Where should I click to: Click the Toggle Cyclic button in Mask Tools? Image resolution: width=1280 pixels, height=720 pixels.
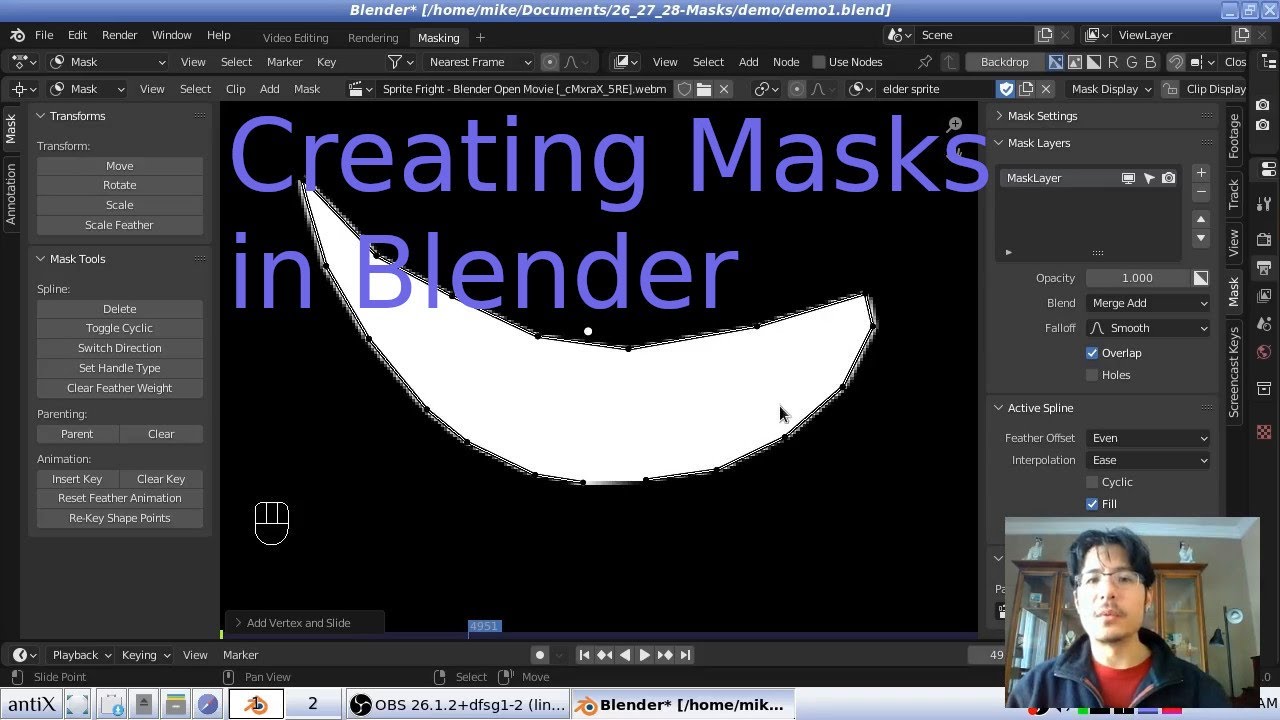click(119, 328)
